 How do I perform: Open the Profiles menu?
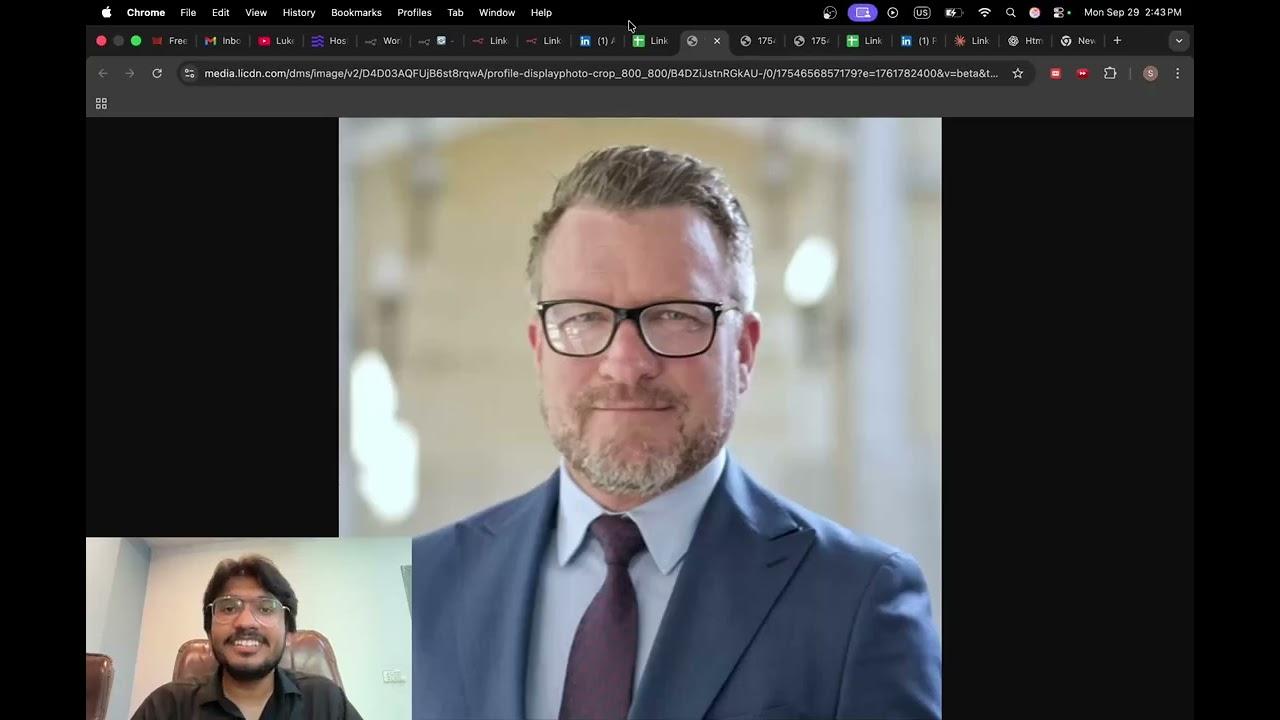pos(414,13)
